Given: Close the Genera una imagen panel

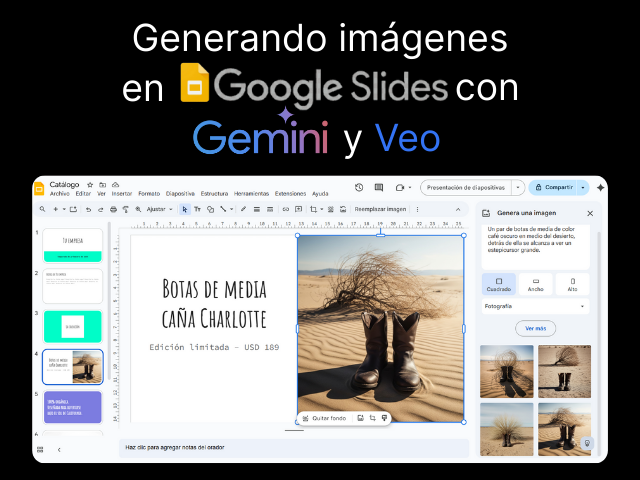Looking at the screenshot, I should click(x=590, y=213).
